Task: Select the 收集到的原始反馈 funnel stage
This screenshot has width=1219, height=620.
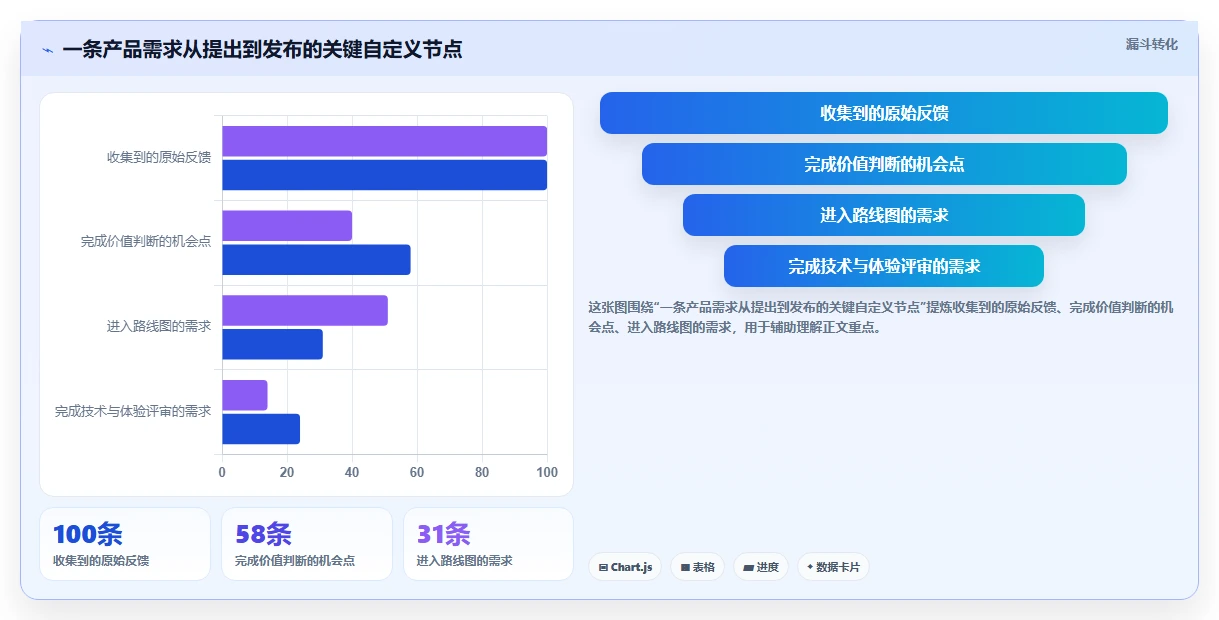Action: click(884, 113)
